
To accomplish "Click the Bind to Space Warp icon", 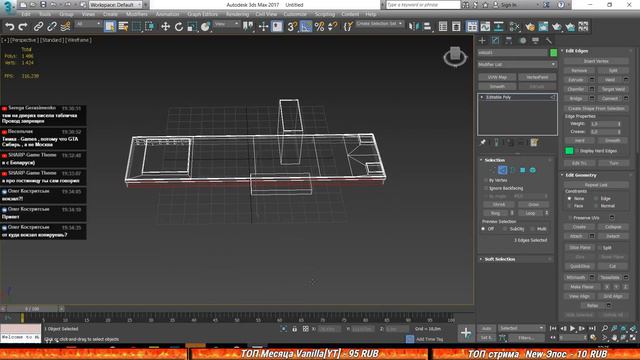I will tap(65, 27).
